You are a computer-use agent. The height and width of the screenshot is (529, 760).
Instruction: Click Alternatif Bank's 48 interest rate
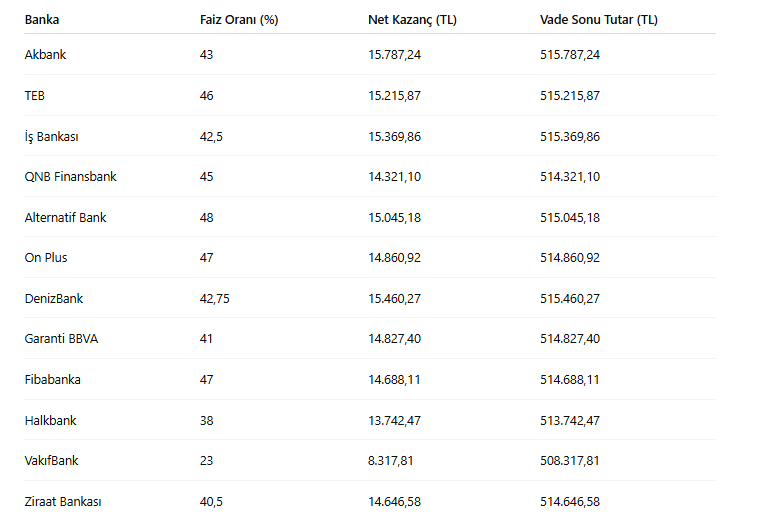point(207,217)
